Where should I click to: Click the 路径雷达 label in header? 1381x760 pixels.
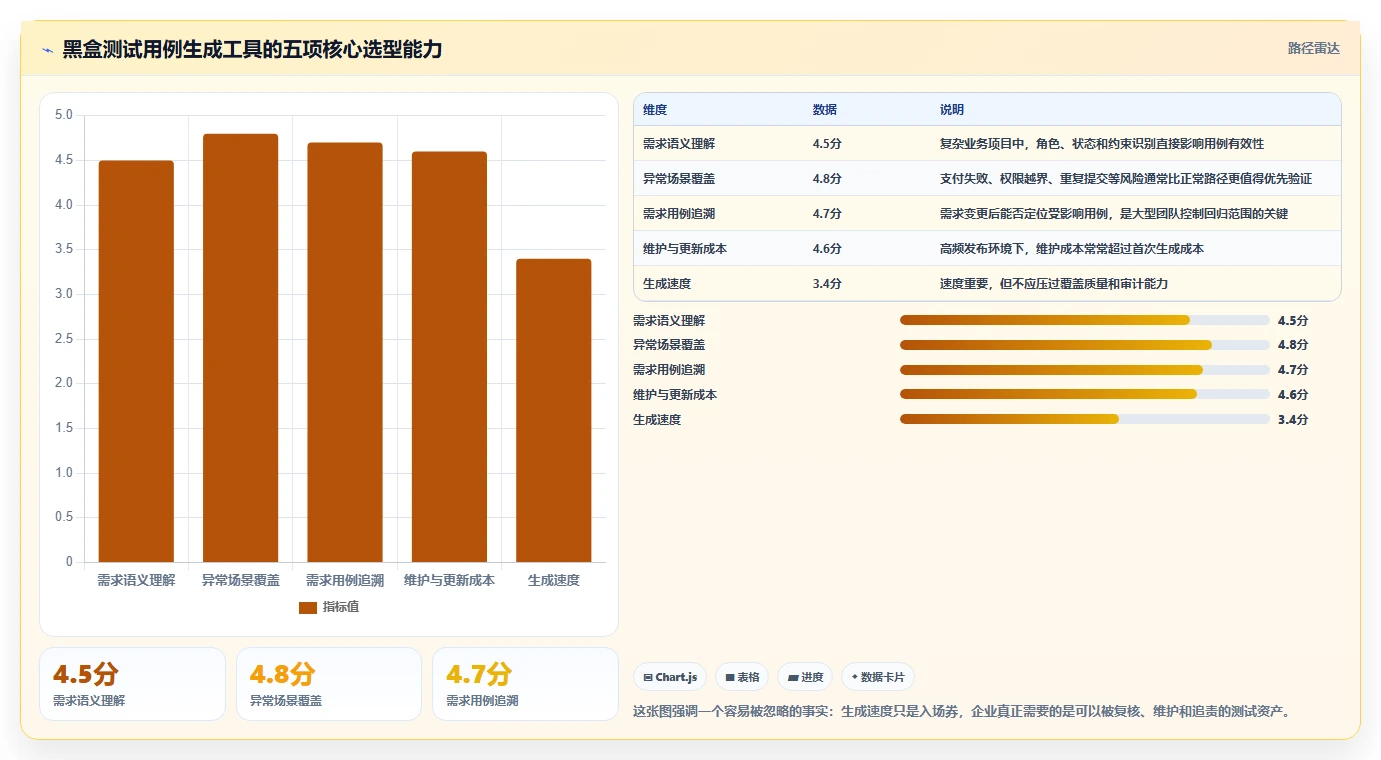click(1313, 48)
